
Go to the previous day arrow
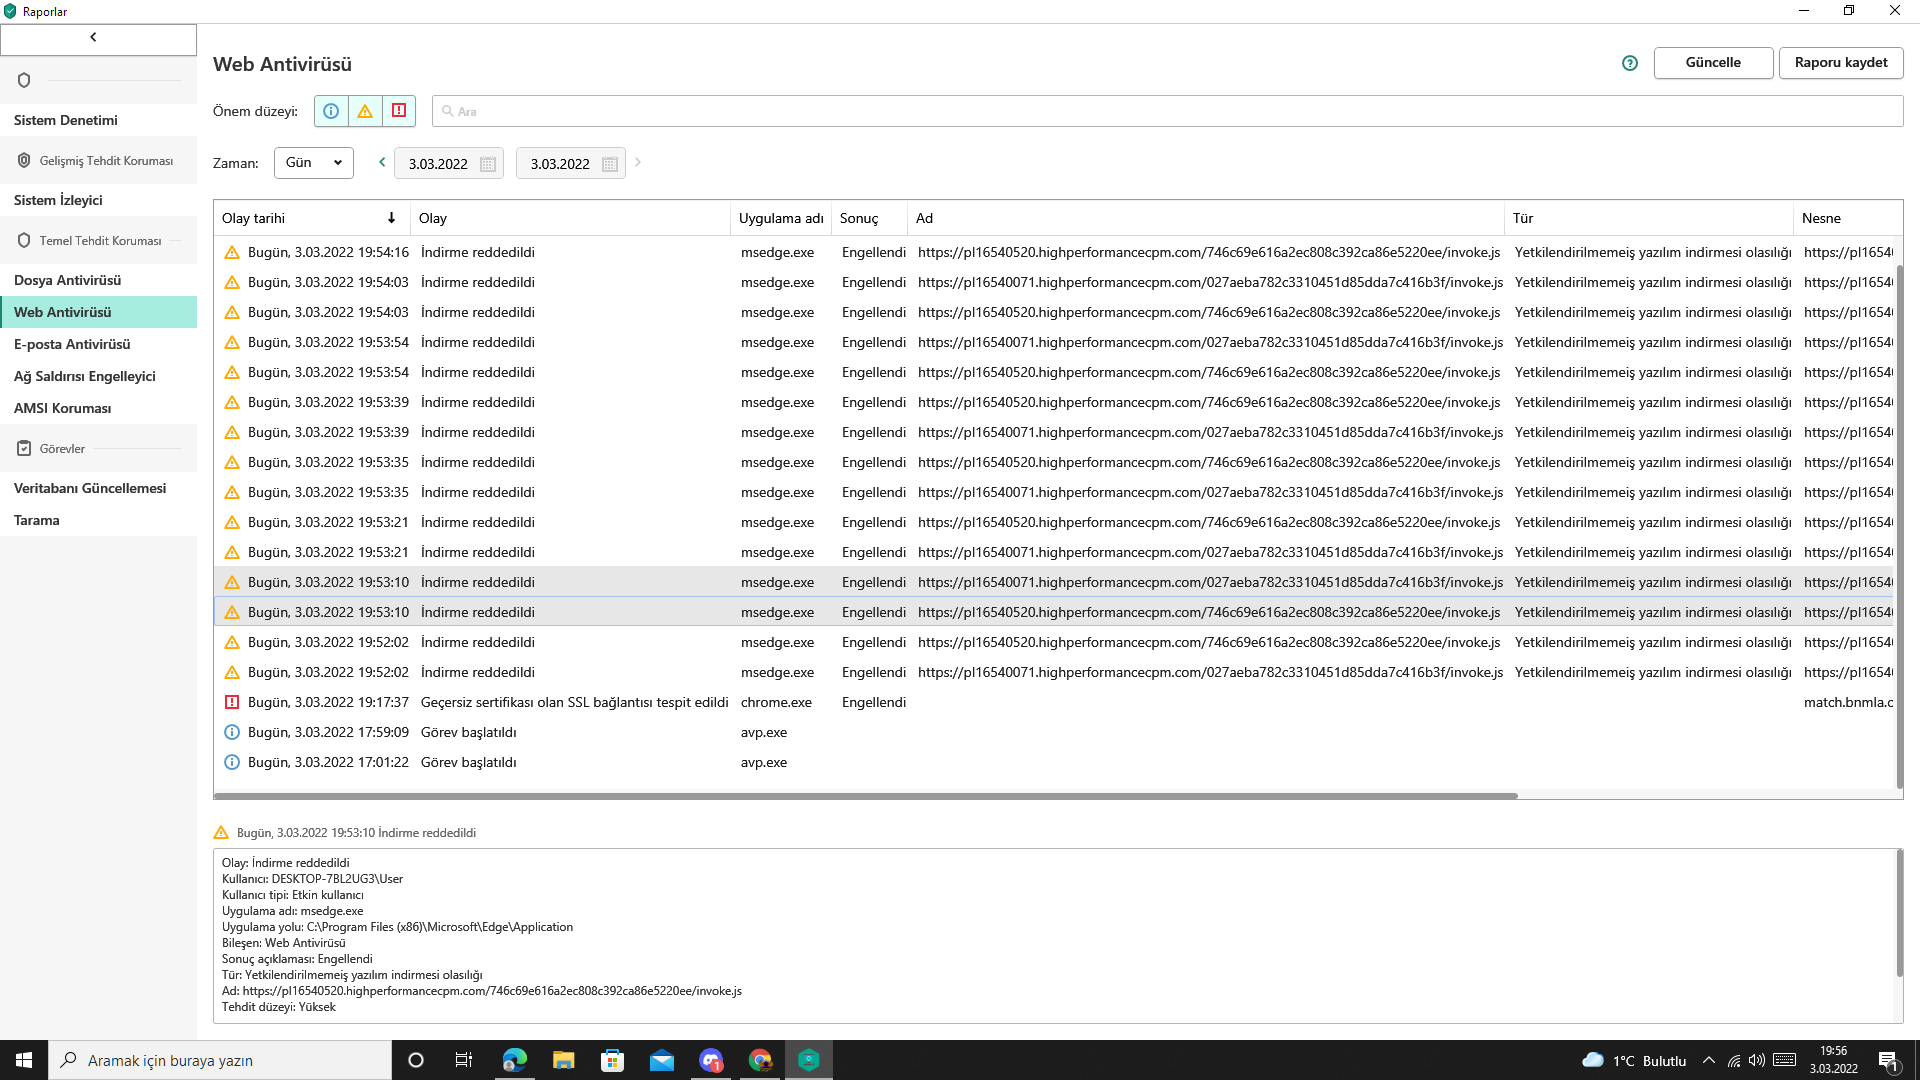382,162
